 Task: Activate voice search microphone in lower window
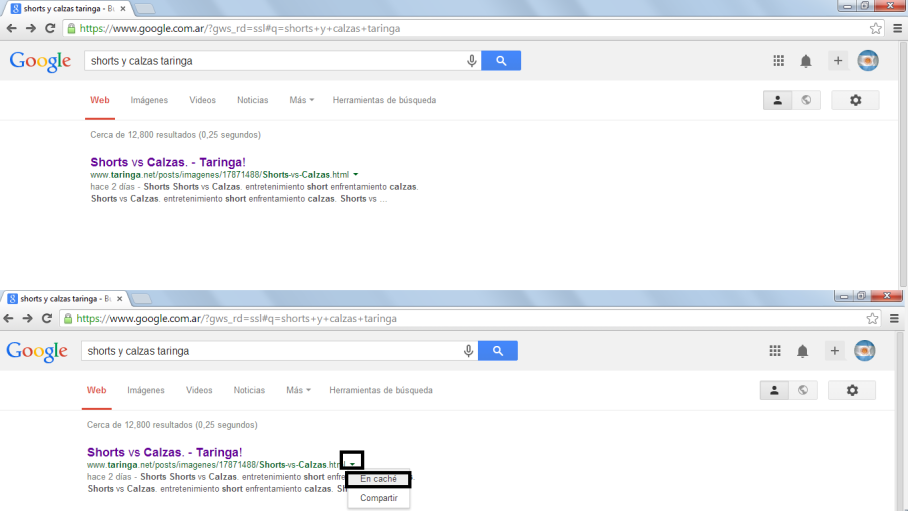tap(468, 351)
